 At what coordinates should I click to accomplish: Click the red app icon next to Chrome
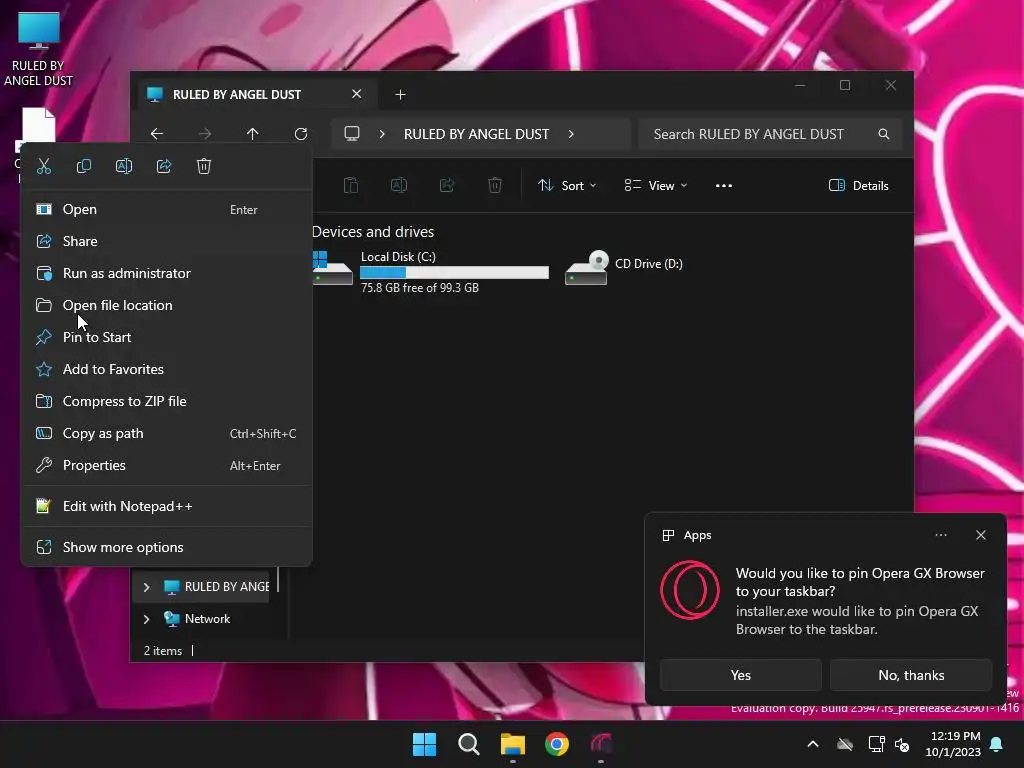pos(601,744)
